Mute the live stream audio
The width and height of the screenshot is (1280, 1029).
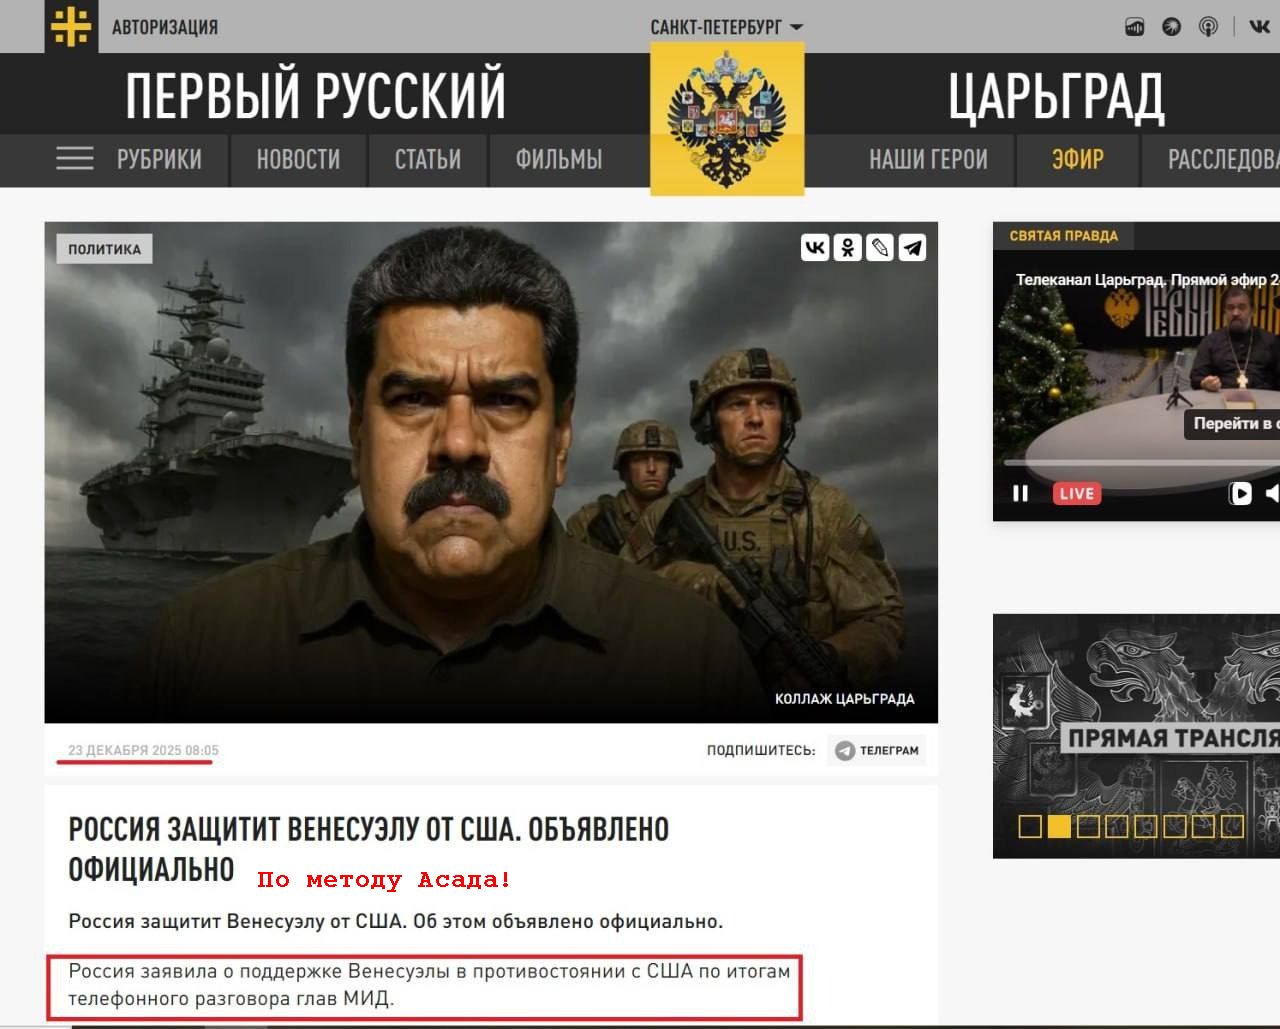[1272, 493]
